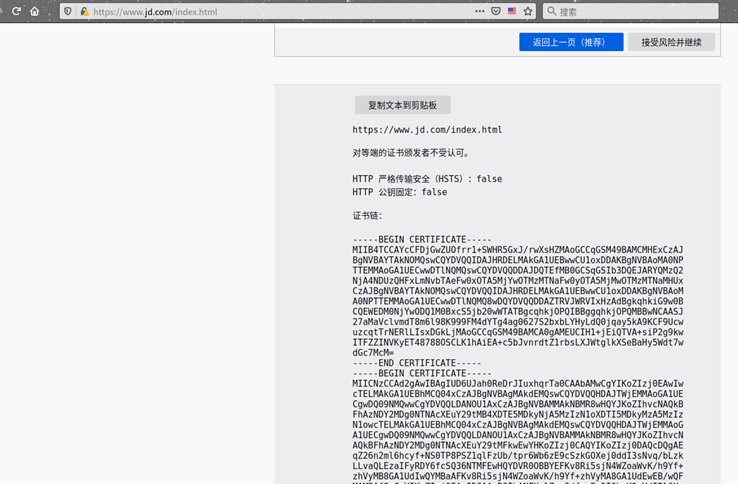The width and height of the screenshot is (738, 484).
Task: Click the HTTP 严格传输安全 (HSTS) line
Action: pyautogui.click(x=427, y=179)
